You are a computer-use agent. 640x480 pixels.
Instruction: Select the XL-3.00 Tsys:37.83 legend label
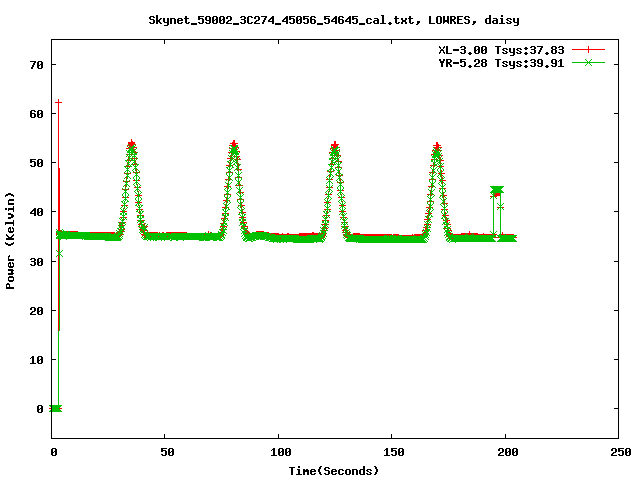501,50
